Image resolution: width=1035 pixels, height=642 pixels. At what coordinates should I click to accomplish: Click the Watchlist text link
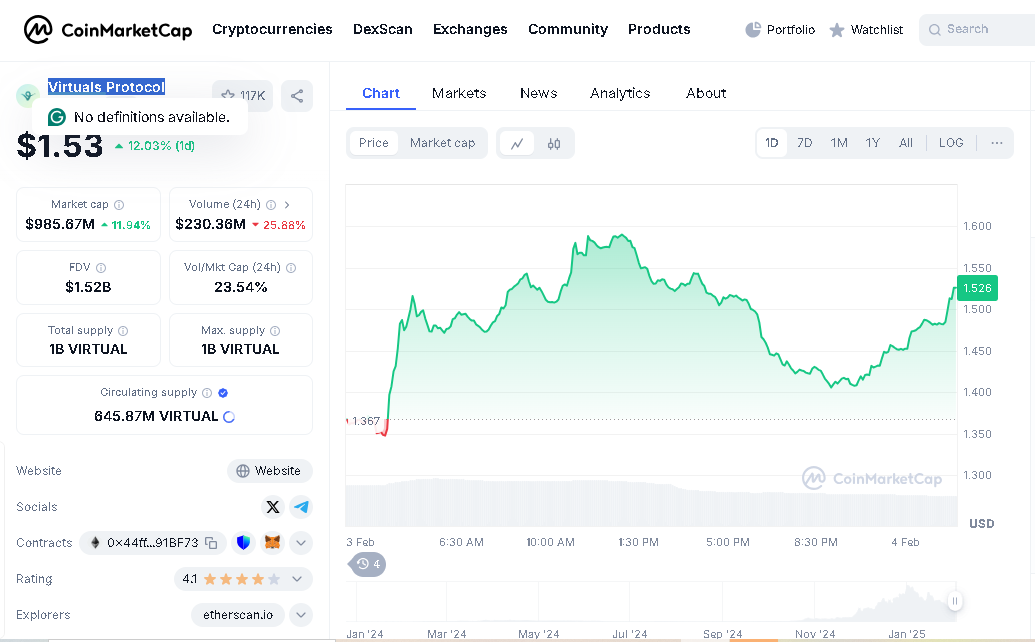pyautogui.click(x=877, y=30)
